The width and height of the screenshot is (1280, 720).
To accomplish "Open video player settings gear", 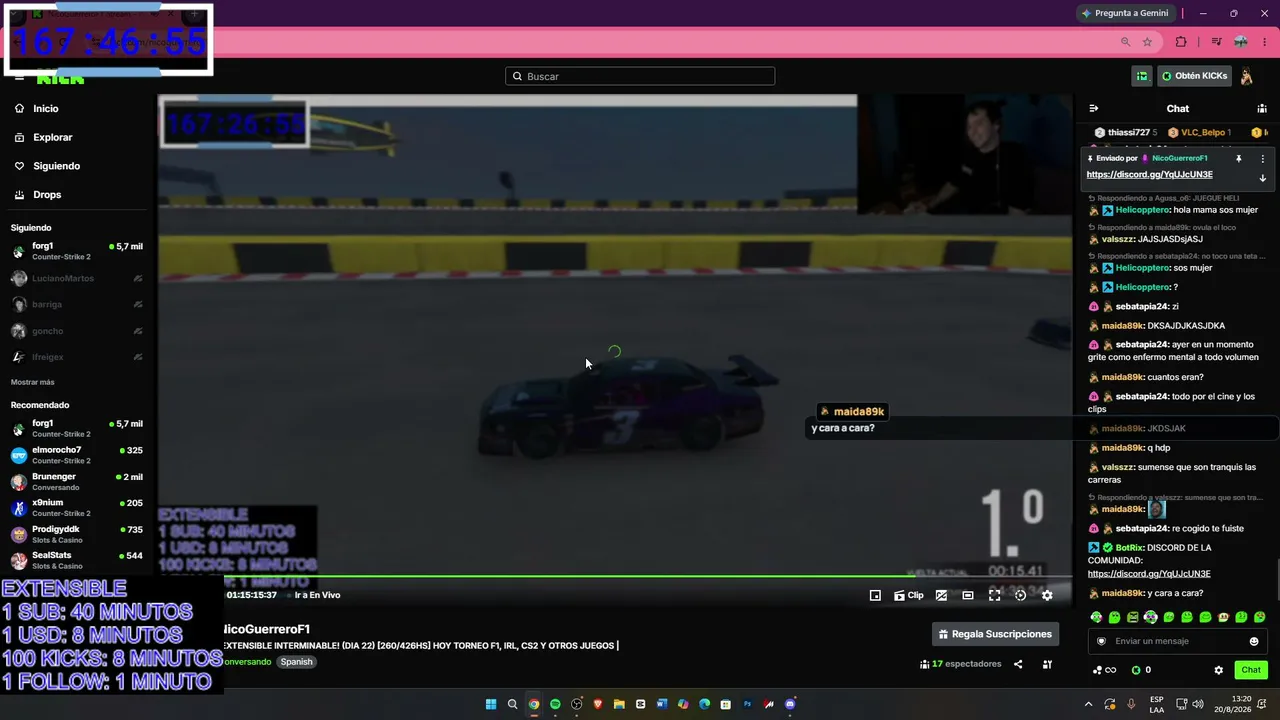I will pos(1047,595).
